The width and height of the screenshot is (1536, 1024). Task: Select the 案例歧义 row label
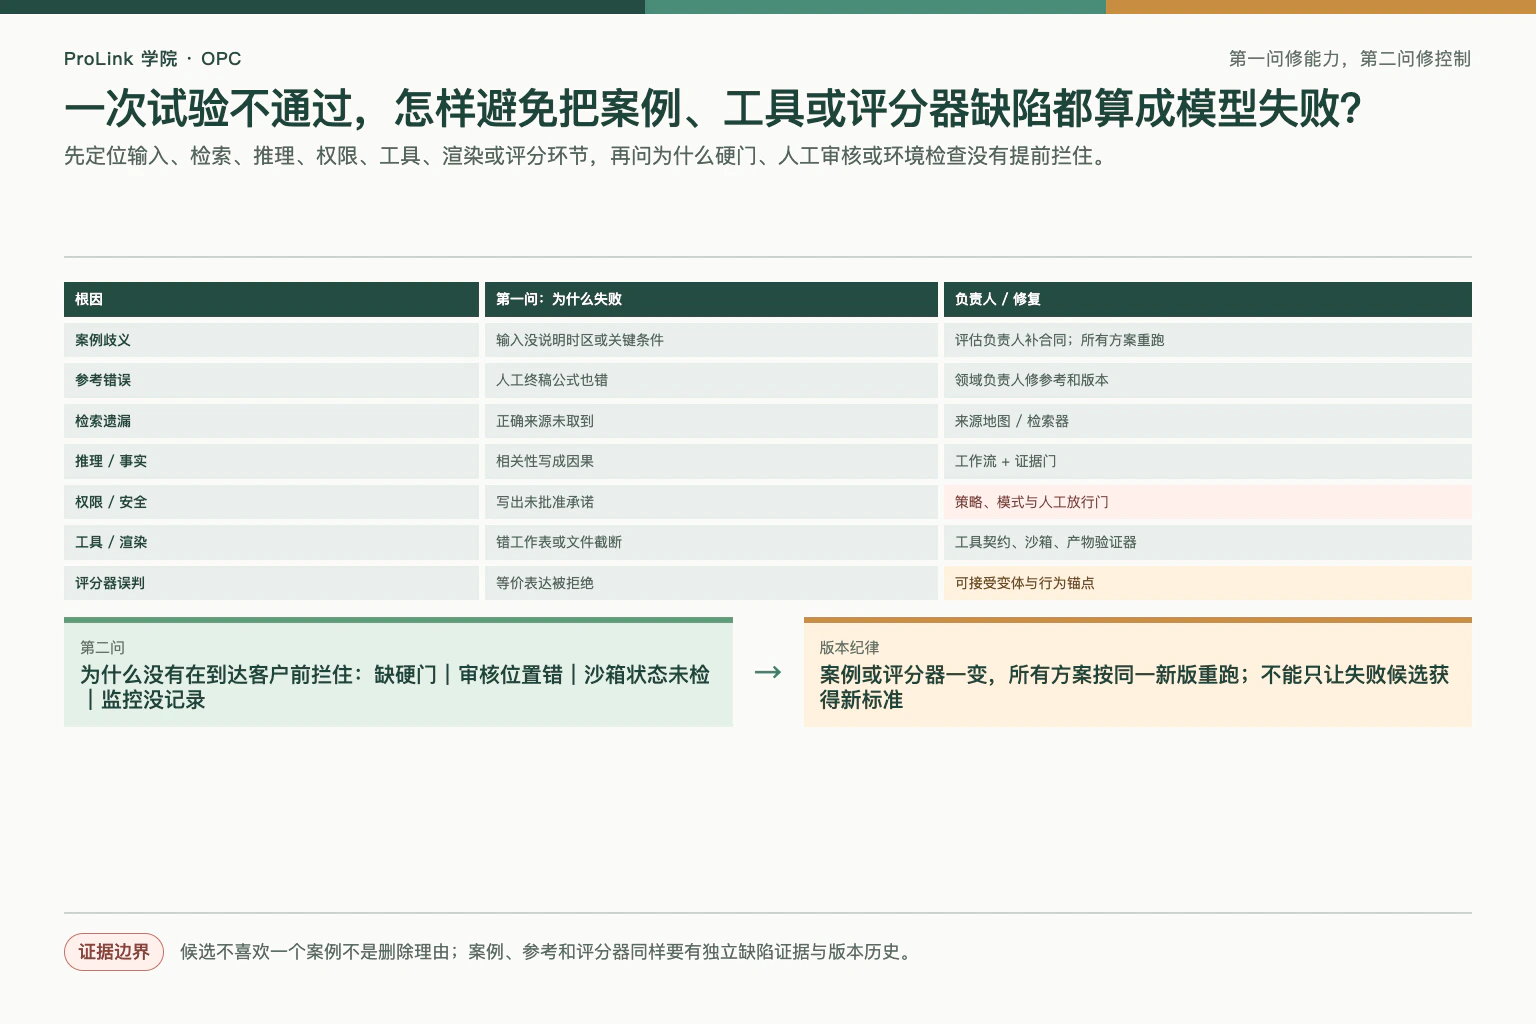(x=271, y=340)
